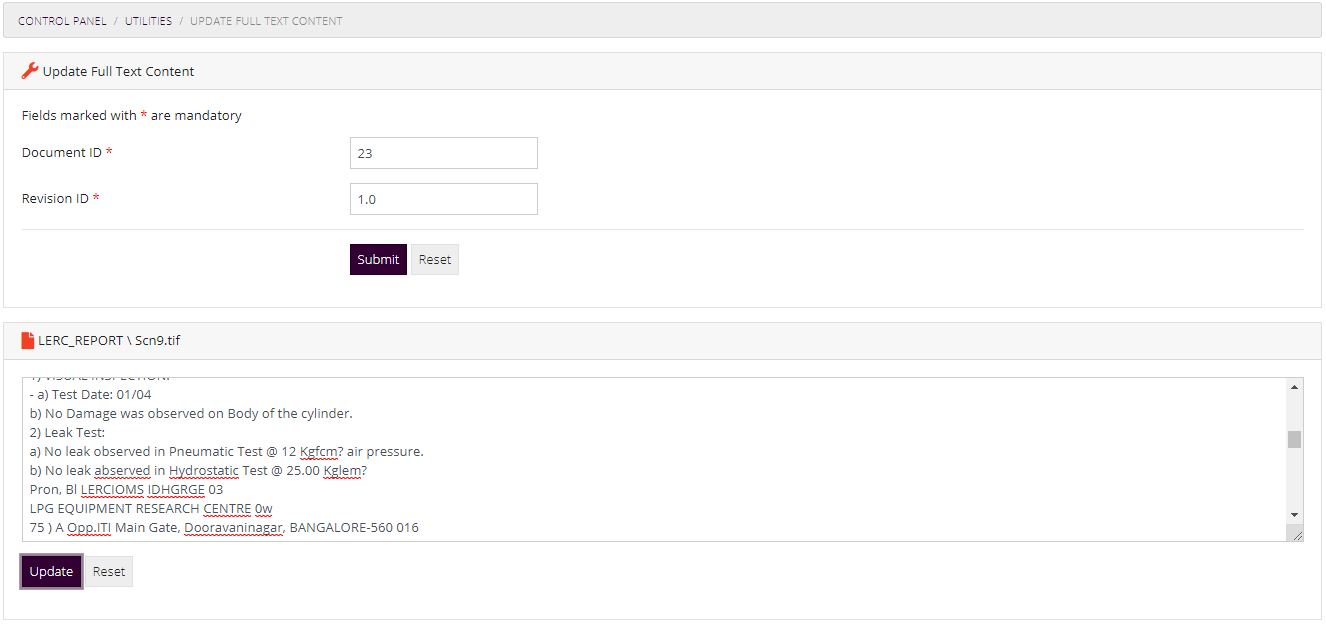Click the text area scrollbar thumb
1326x633 pixels.
click(x=1294, y=439)
